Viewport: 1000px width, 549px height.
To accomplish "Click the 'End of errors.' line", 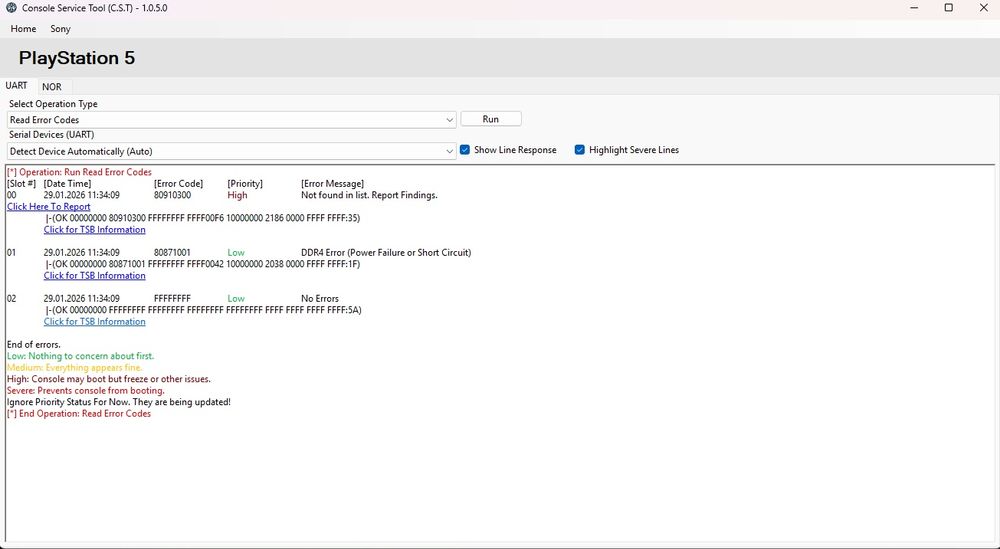I will [34, 344].
